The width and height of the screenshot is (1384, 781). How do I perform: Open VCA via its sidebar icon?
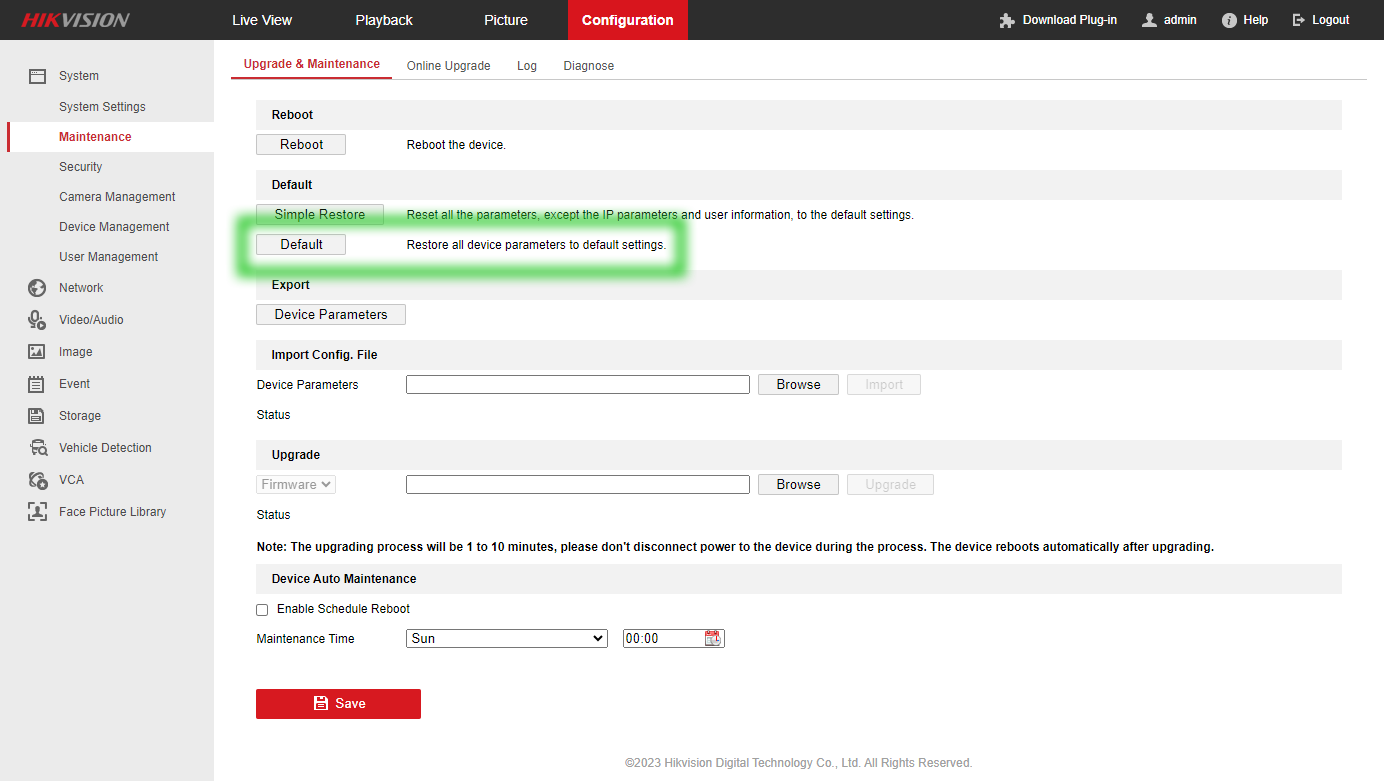(x=37, y=480)
